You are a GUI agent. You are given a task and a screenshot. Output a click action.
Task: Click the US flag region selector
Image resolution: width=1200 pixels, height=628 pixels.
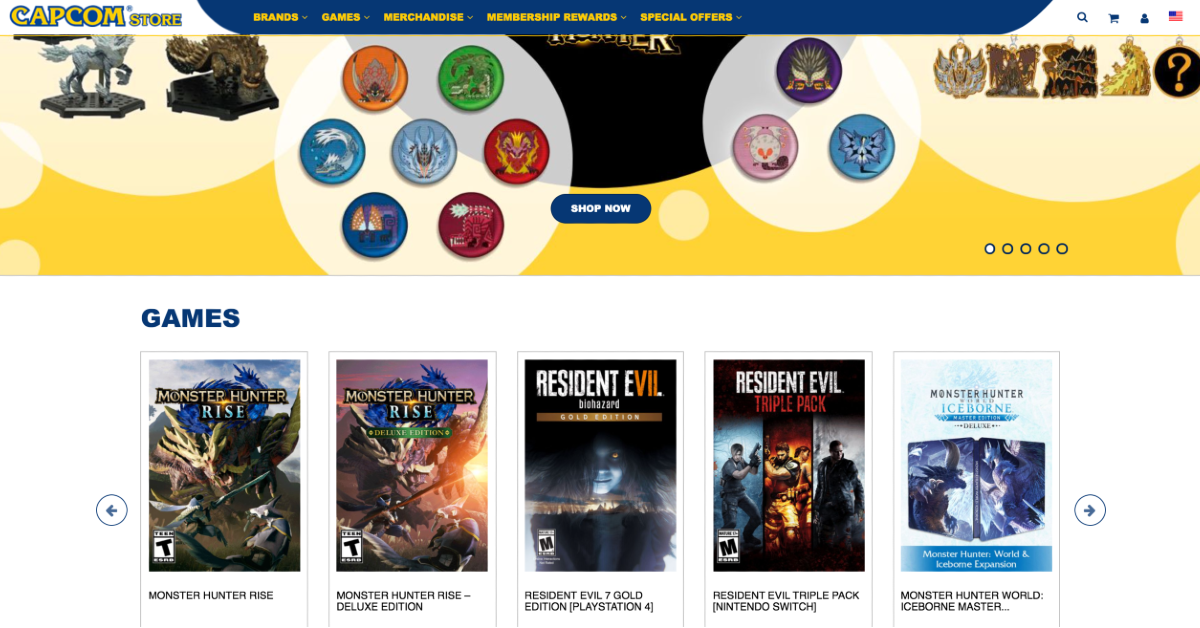[1176, 16]
